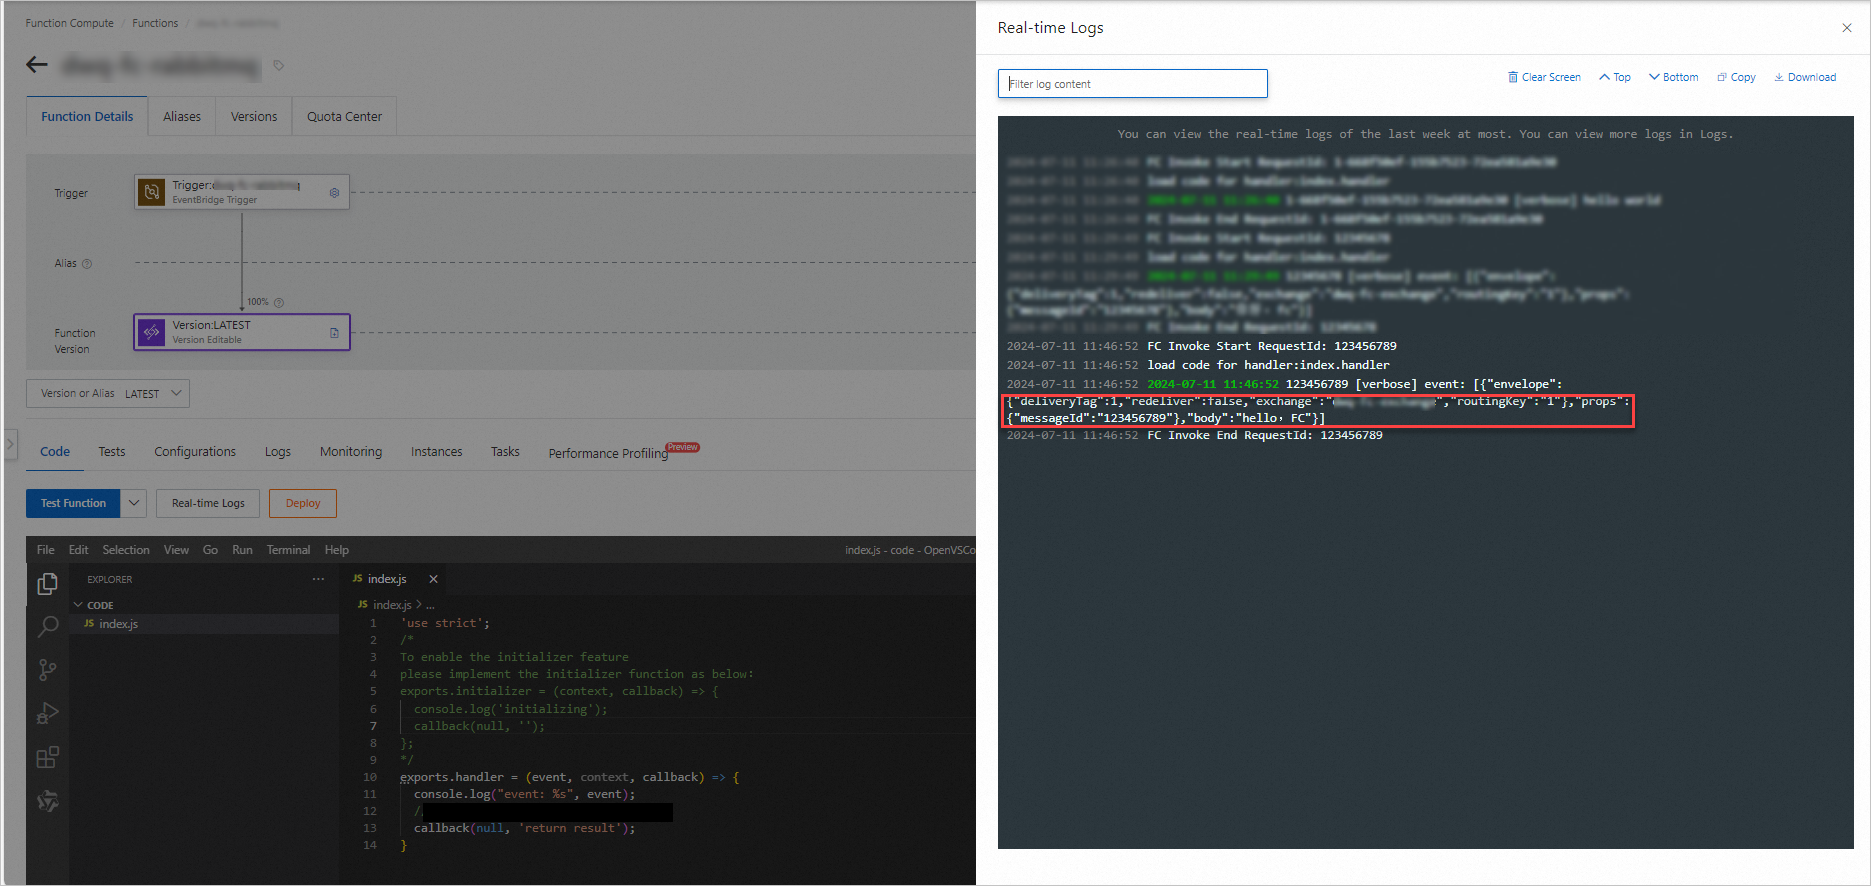Viewport: 1871px width, 886px height.
Task: Click the Function Compute breadcrumb link
Action: click(x=69, y=23)
